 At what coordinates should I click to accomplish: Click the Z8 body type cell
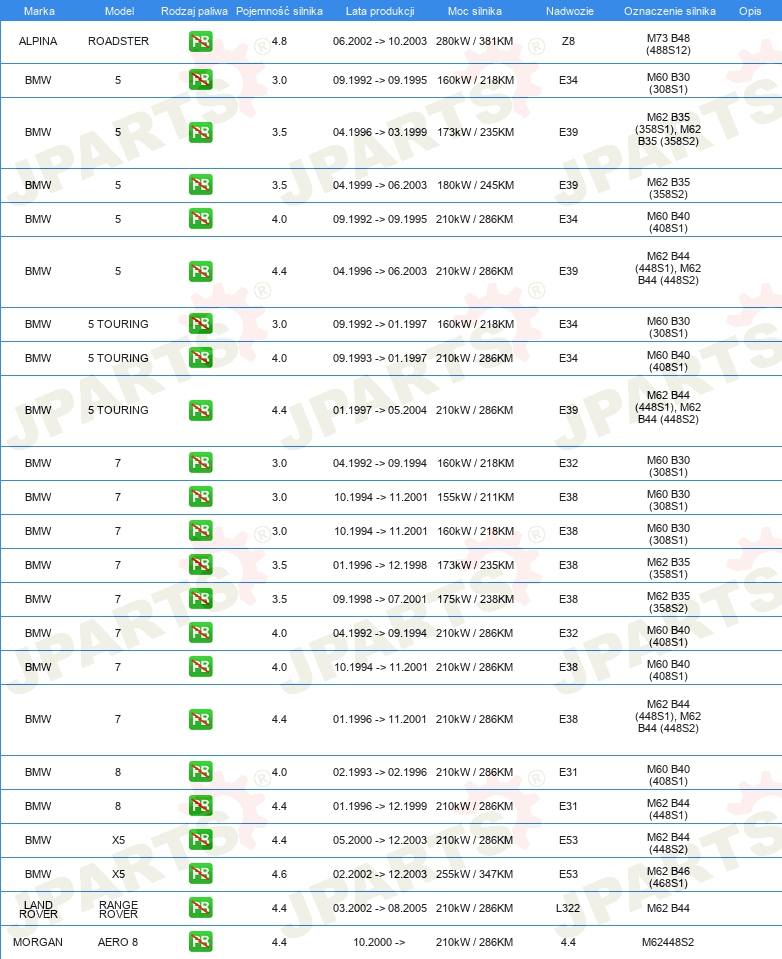[568, 41]
